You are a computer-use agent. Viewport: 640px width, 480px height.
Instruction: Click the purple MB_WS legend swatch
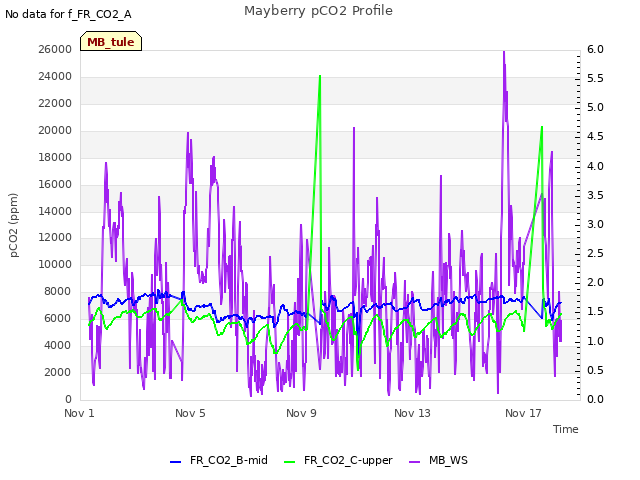(414, 462)
